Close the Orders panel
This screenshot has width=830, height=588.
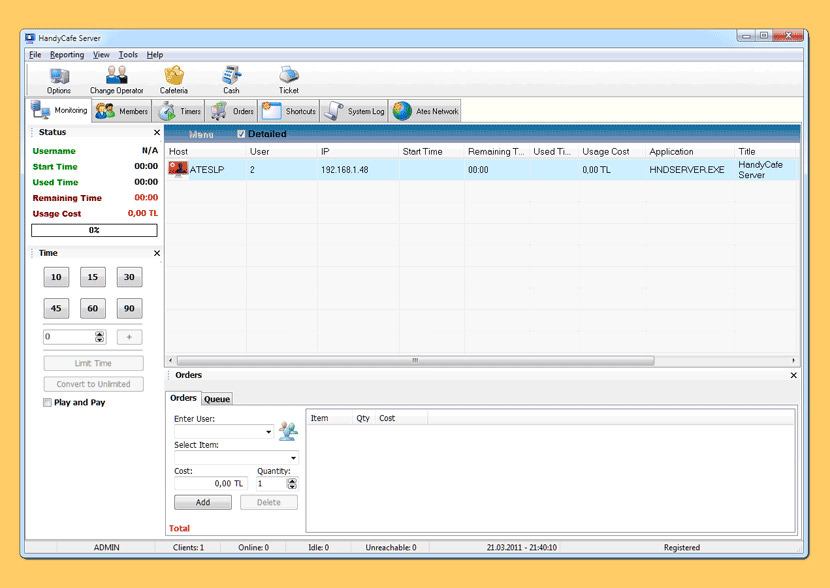[793, 375]
